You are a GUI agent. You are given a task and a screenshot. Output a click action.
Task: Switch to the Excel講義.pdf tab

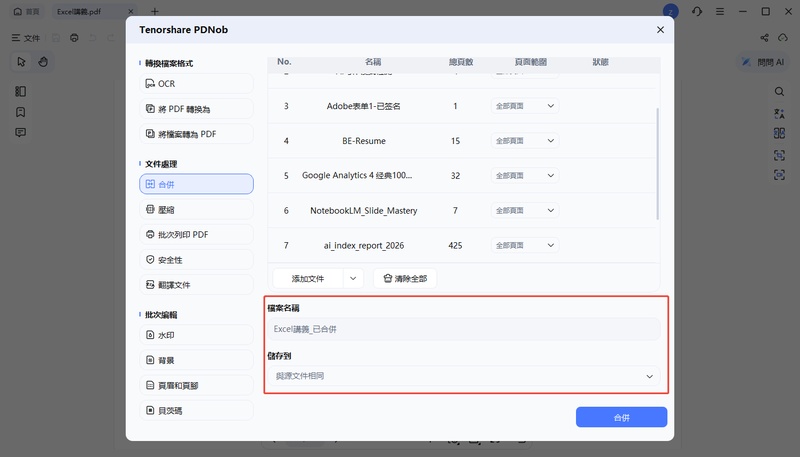tap(79, 11)
